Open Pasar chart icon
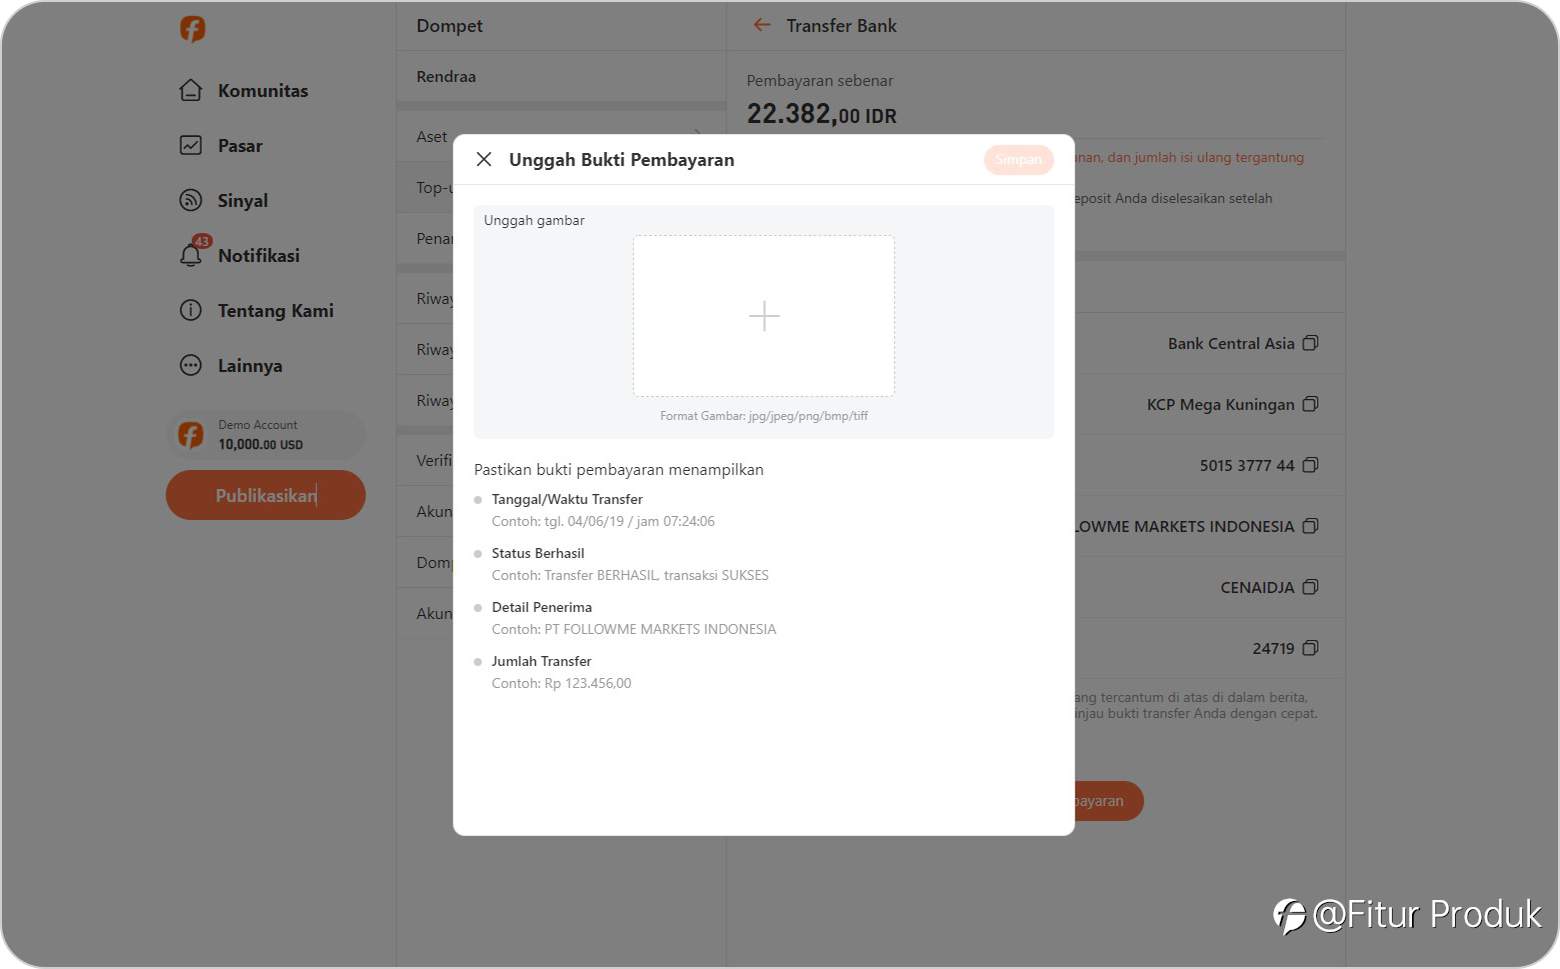Viewport: 1560px width, 969px height. point(190,145)
